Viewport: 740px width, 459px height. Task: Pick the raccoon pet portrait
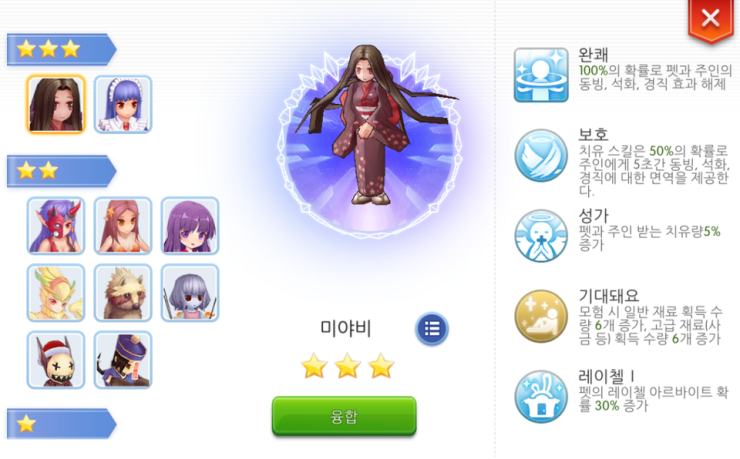(x=123, y=293)
